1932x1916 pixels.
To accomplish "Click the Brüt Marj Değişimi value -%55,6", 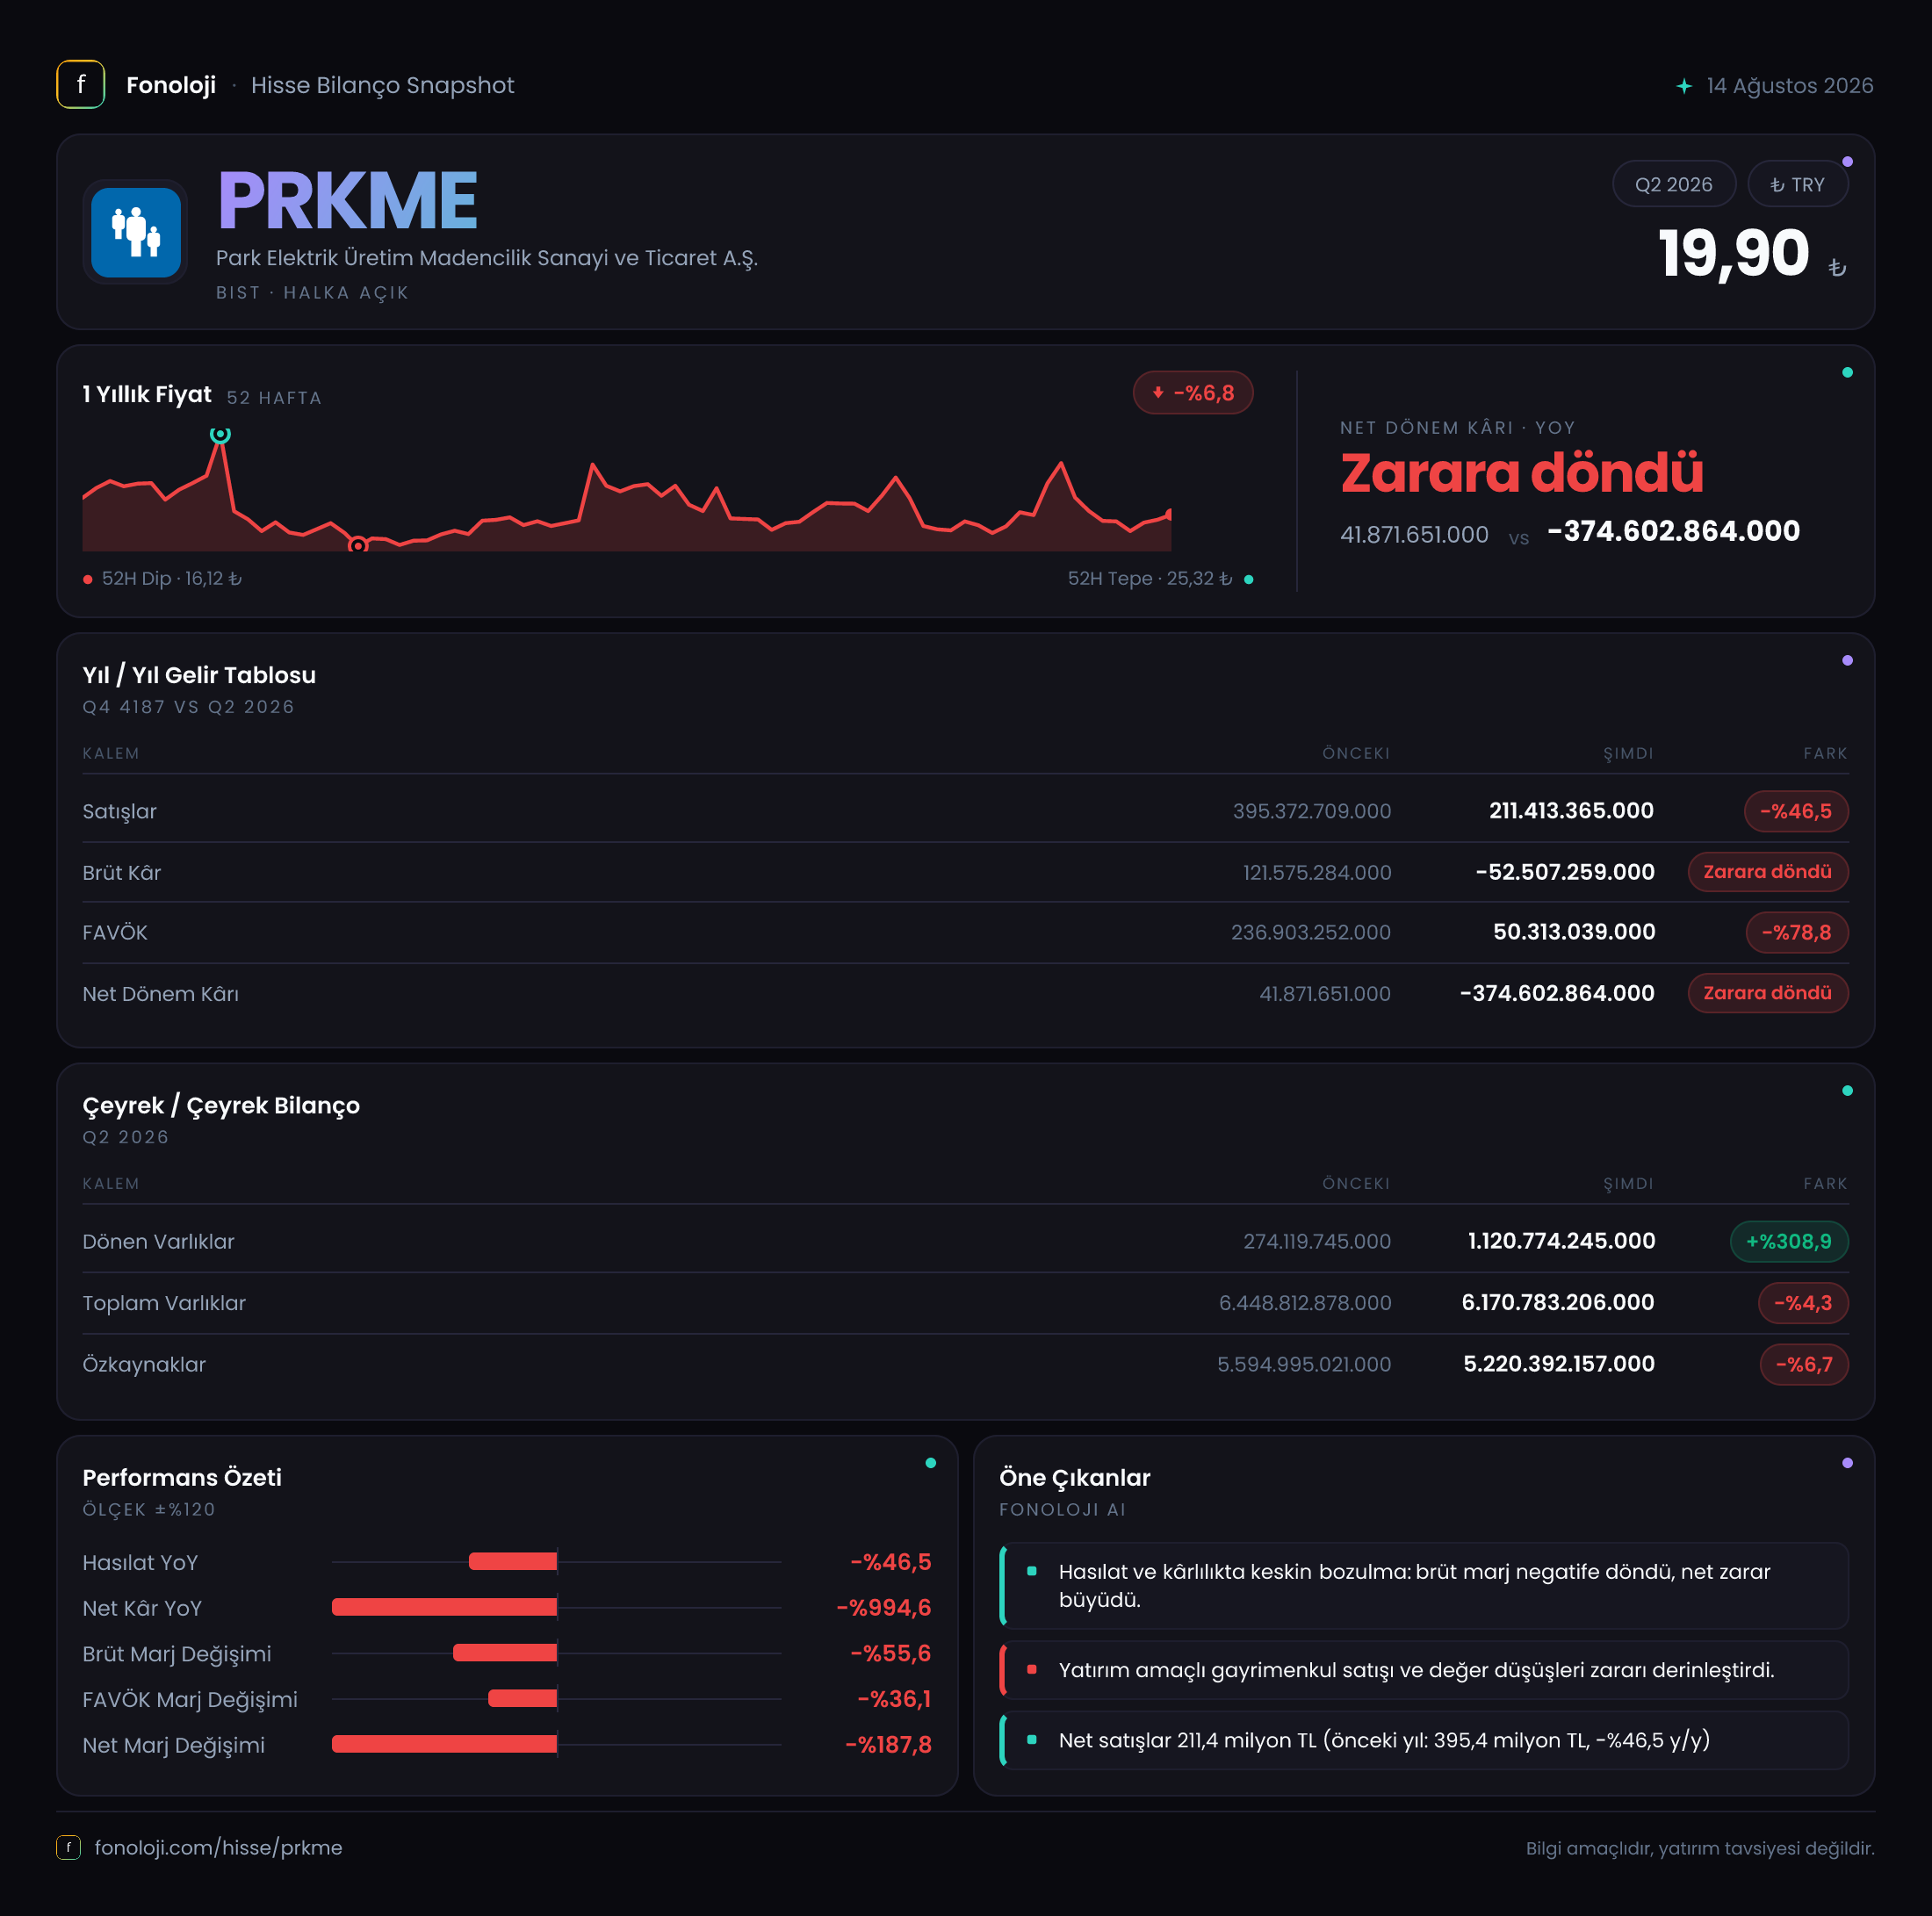I will click(x=890, y=1653).
